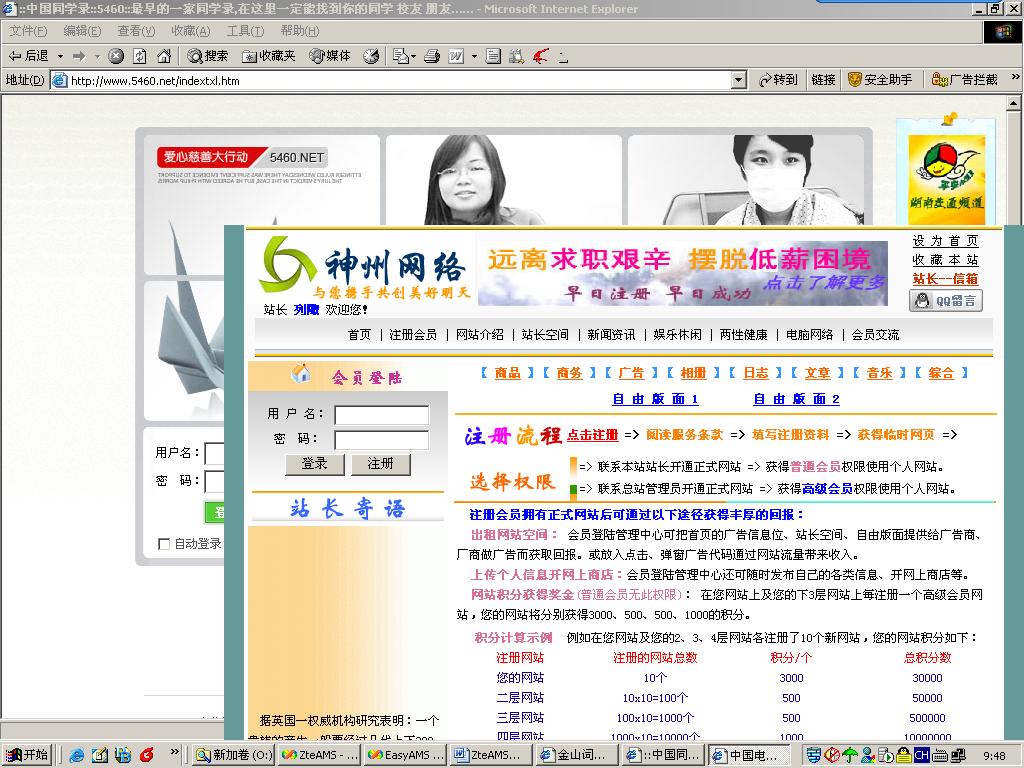Open the 收藏(A) menu
1024x768 pixels.
pos(191,31)
